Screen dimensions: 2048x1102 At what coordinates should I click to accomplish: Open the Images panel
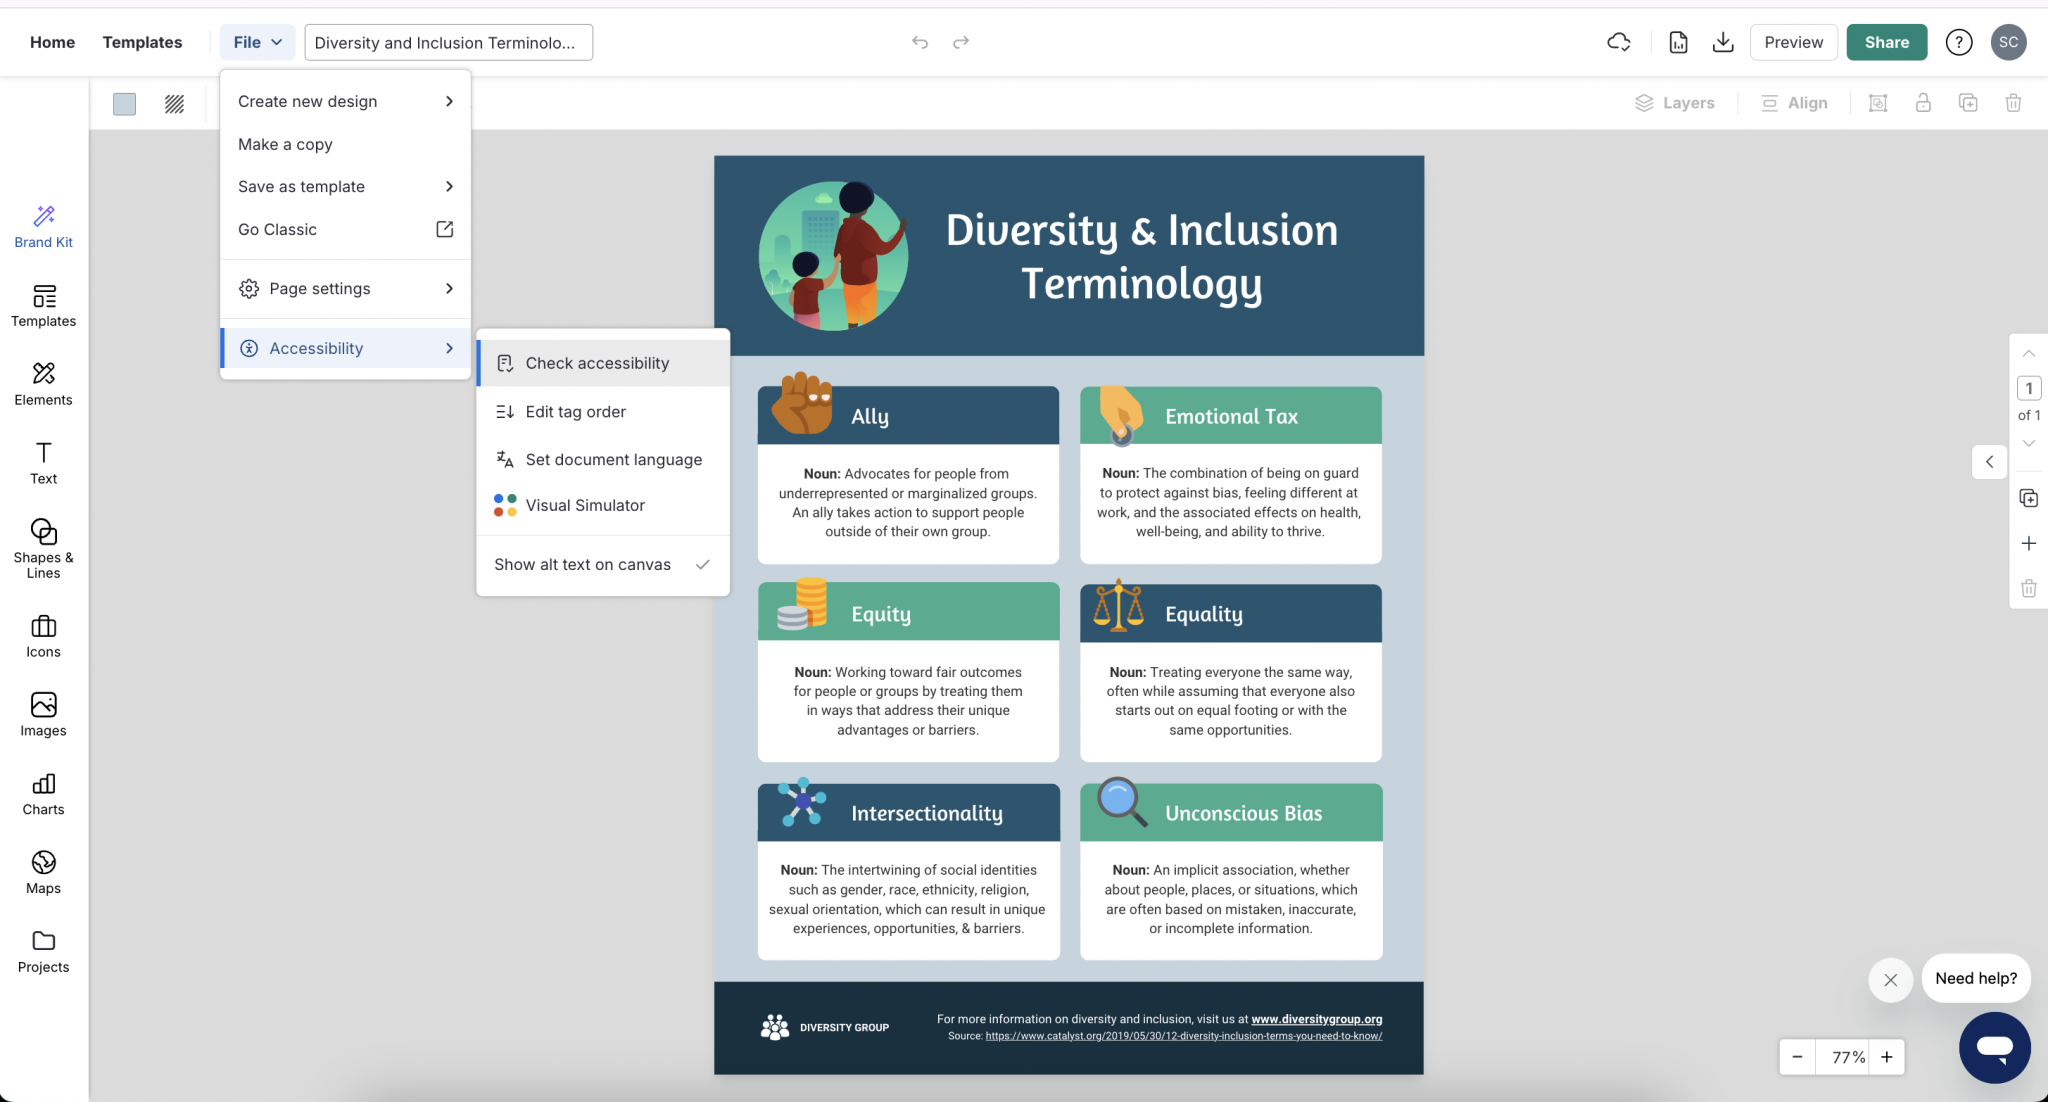point(43,716)
